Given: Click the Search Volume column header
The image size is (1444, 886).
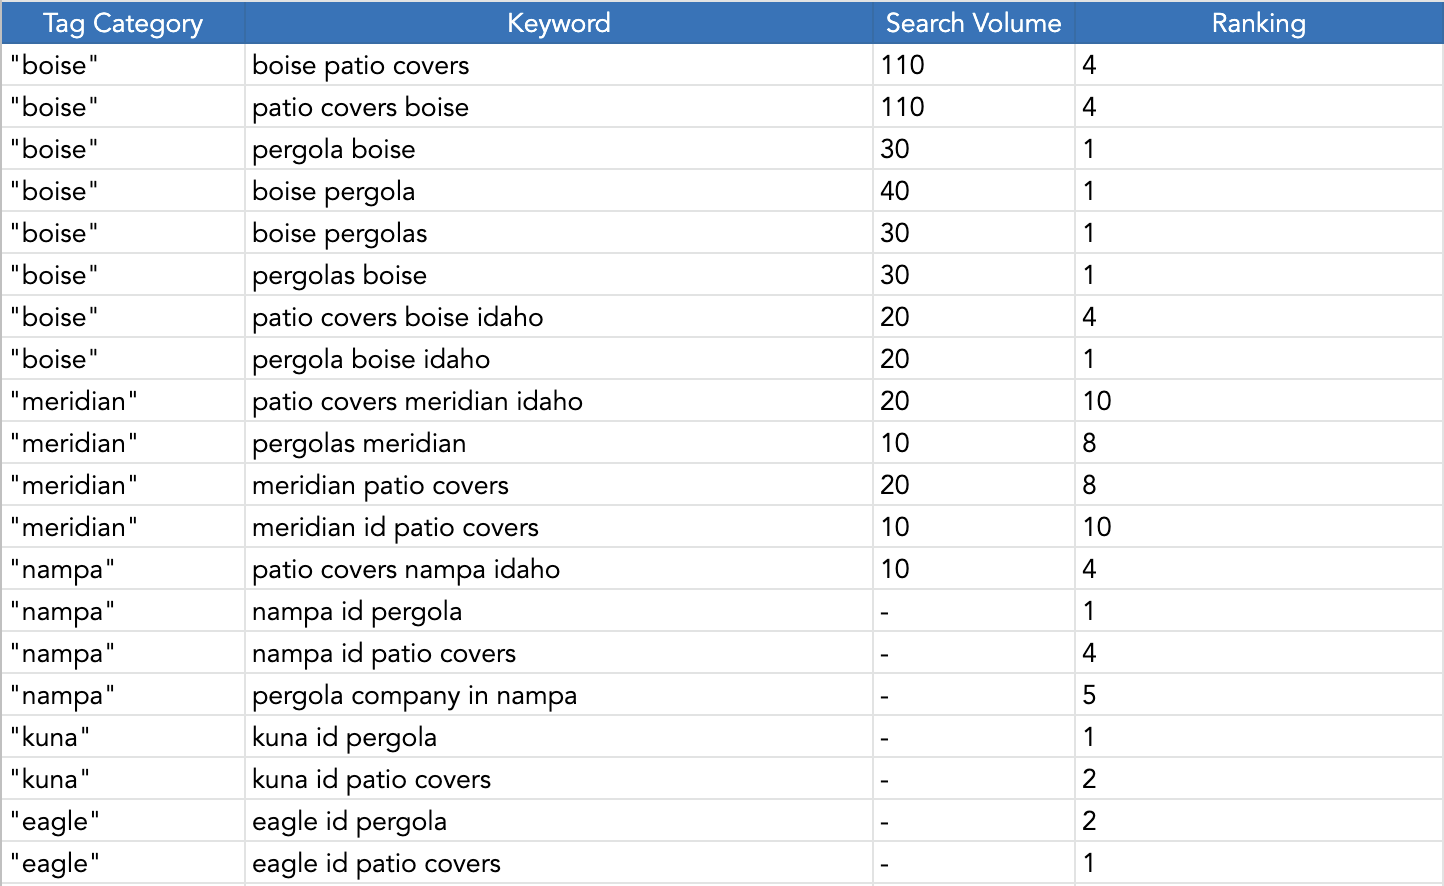Looking at the screenshot, I should click(973, 23).
